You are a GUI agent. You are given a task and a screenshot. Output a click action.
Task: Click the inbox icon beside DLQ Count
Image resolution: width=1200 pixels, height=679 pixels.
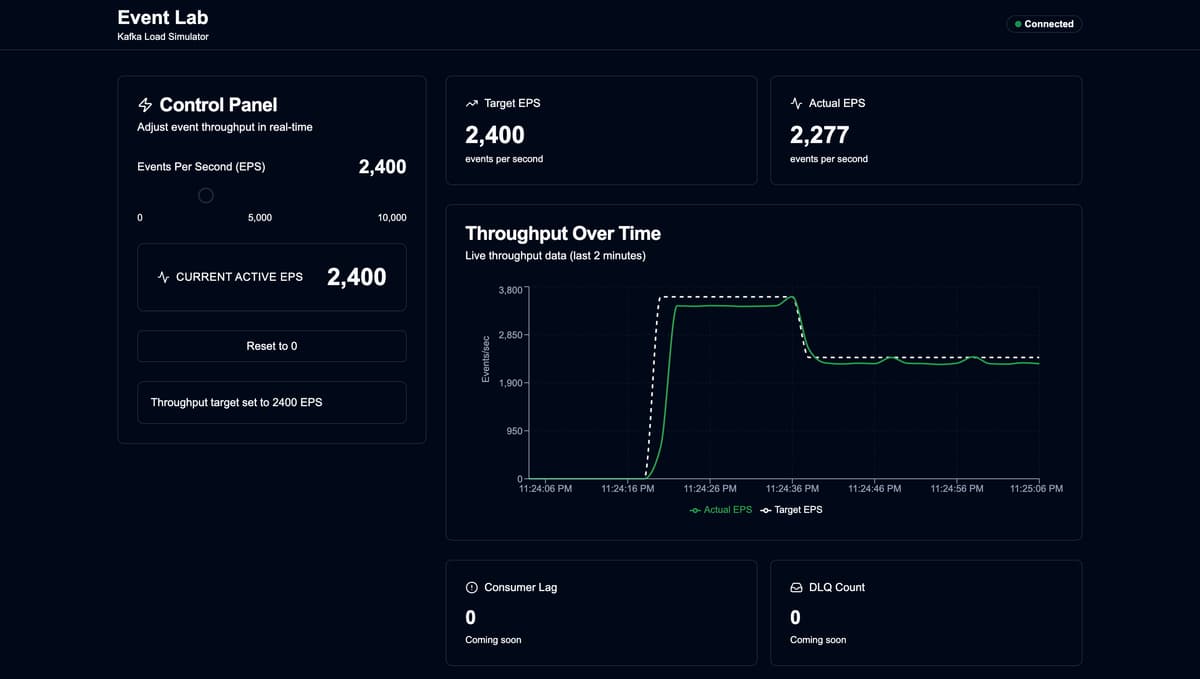pyautogui.click(x=795, y=587)
